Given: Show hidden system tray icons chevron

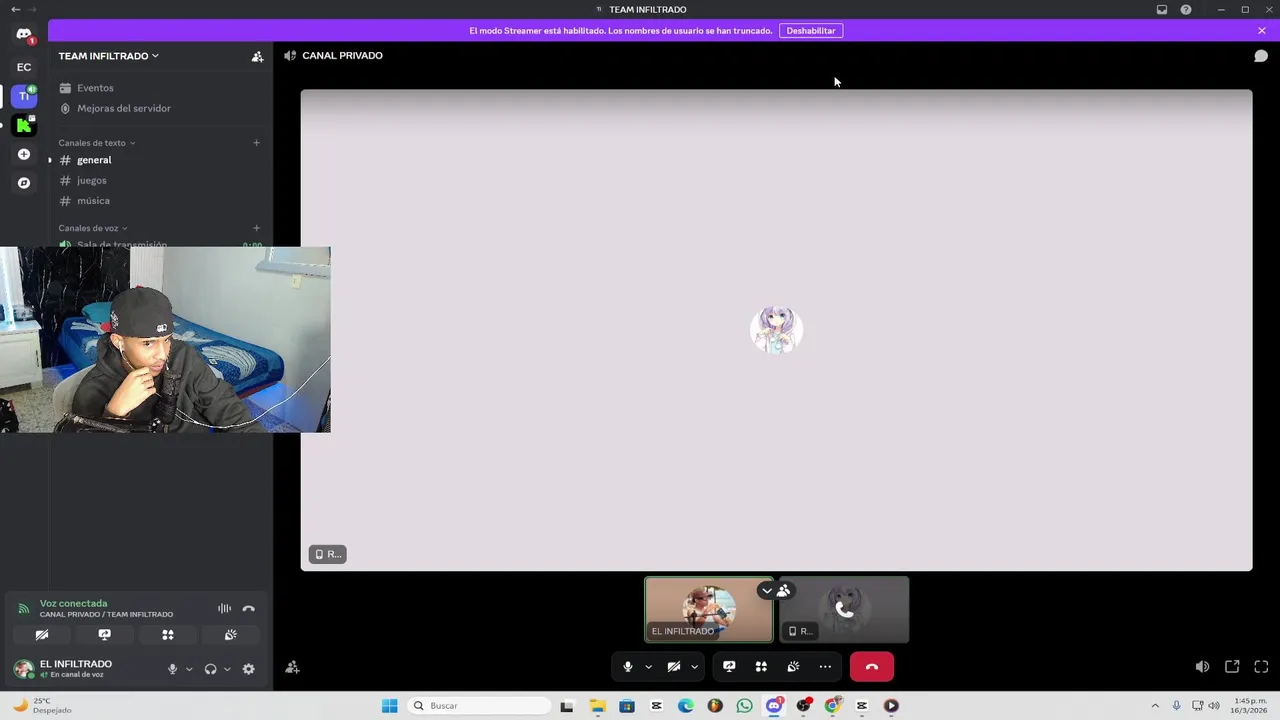Looking at the screenshot, I should tap(1155, 706).
